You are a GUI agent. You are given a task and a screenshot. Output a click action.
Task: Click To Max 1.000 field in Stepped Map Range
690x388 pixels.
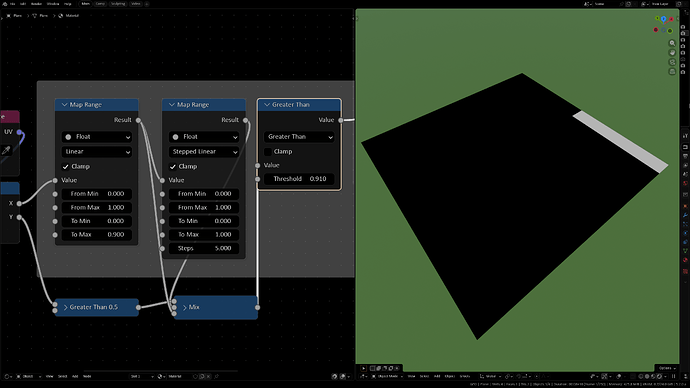pos(204,234)
